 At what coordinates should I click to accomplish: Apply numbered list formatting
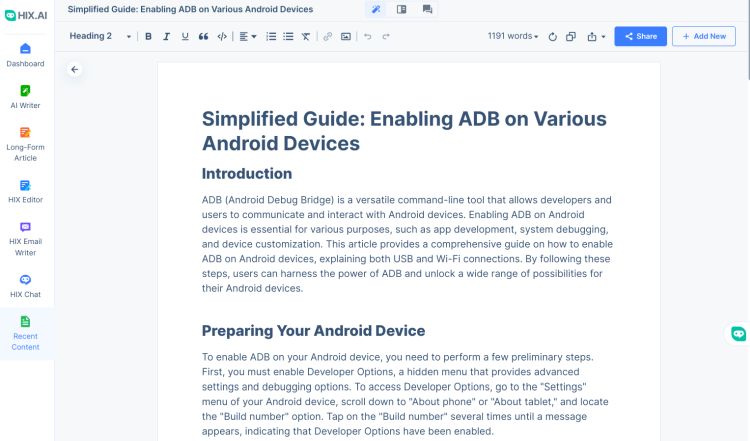271,36
